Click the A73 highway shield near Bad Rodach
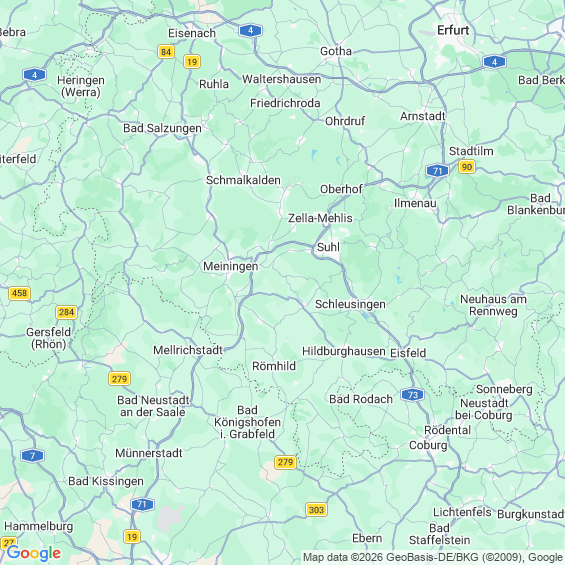 tap(413, 395)
